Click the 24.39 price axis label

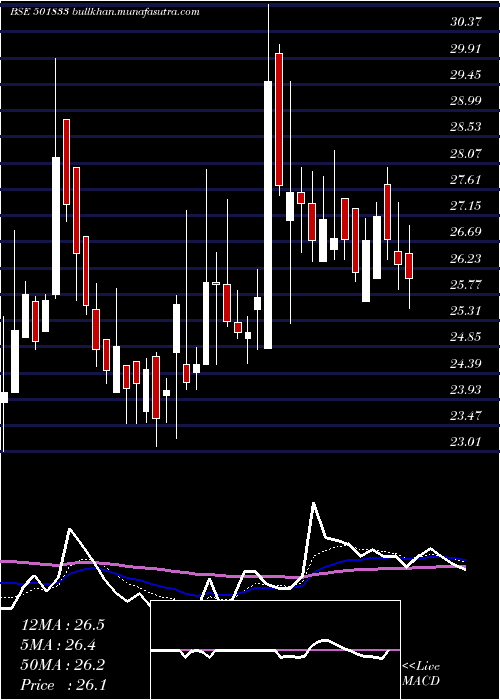click(x=466, y=363)
